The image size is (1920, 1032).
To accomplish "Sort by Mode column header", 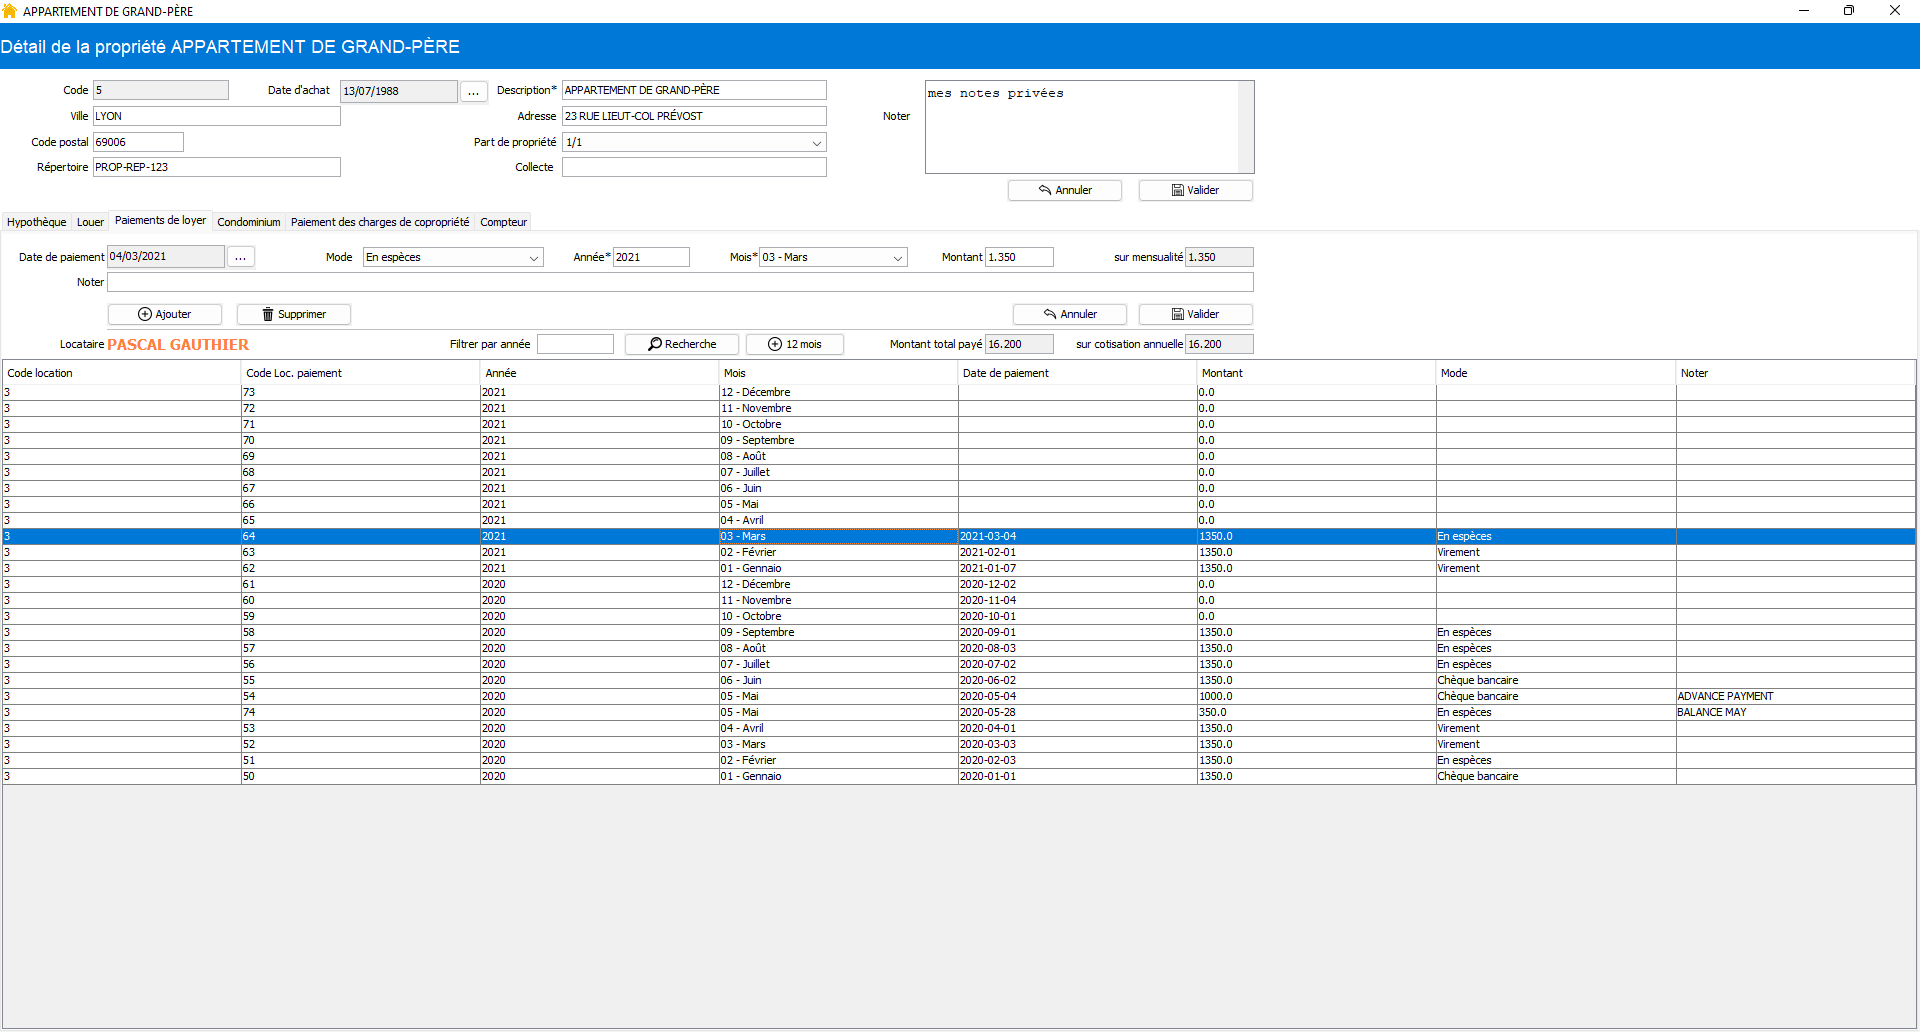I will click(x=1555, y=373).
